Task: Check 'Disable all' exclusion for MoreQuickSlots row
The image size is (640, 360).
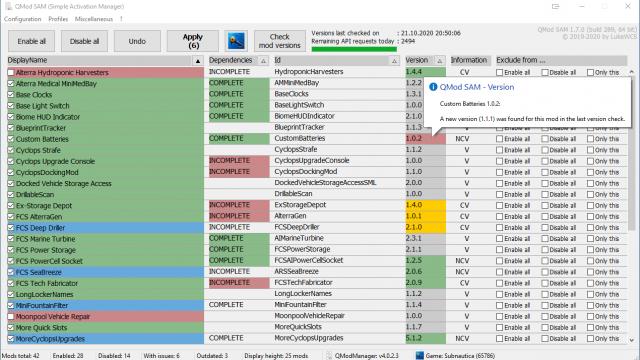Action: 545,328
